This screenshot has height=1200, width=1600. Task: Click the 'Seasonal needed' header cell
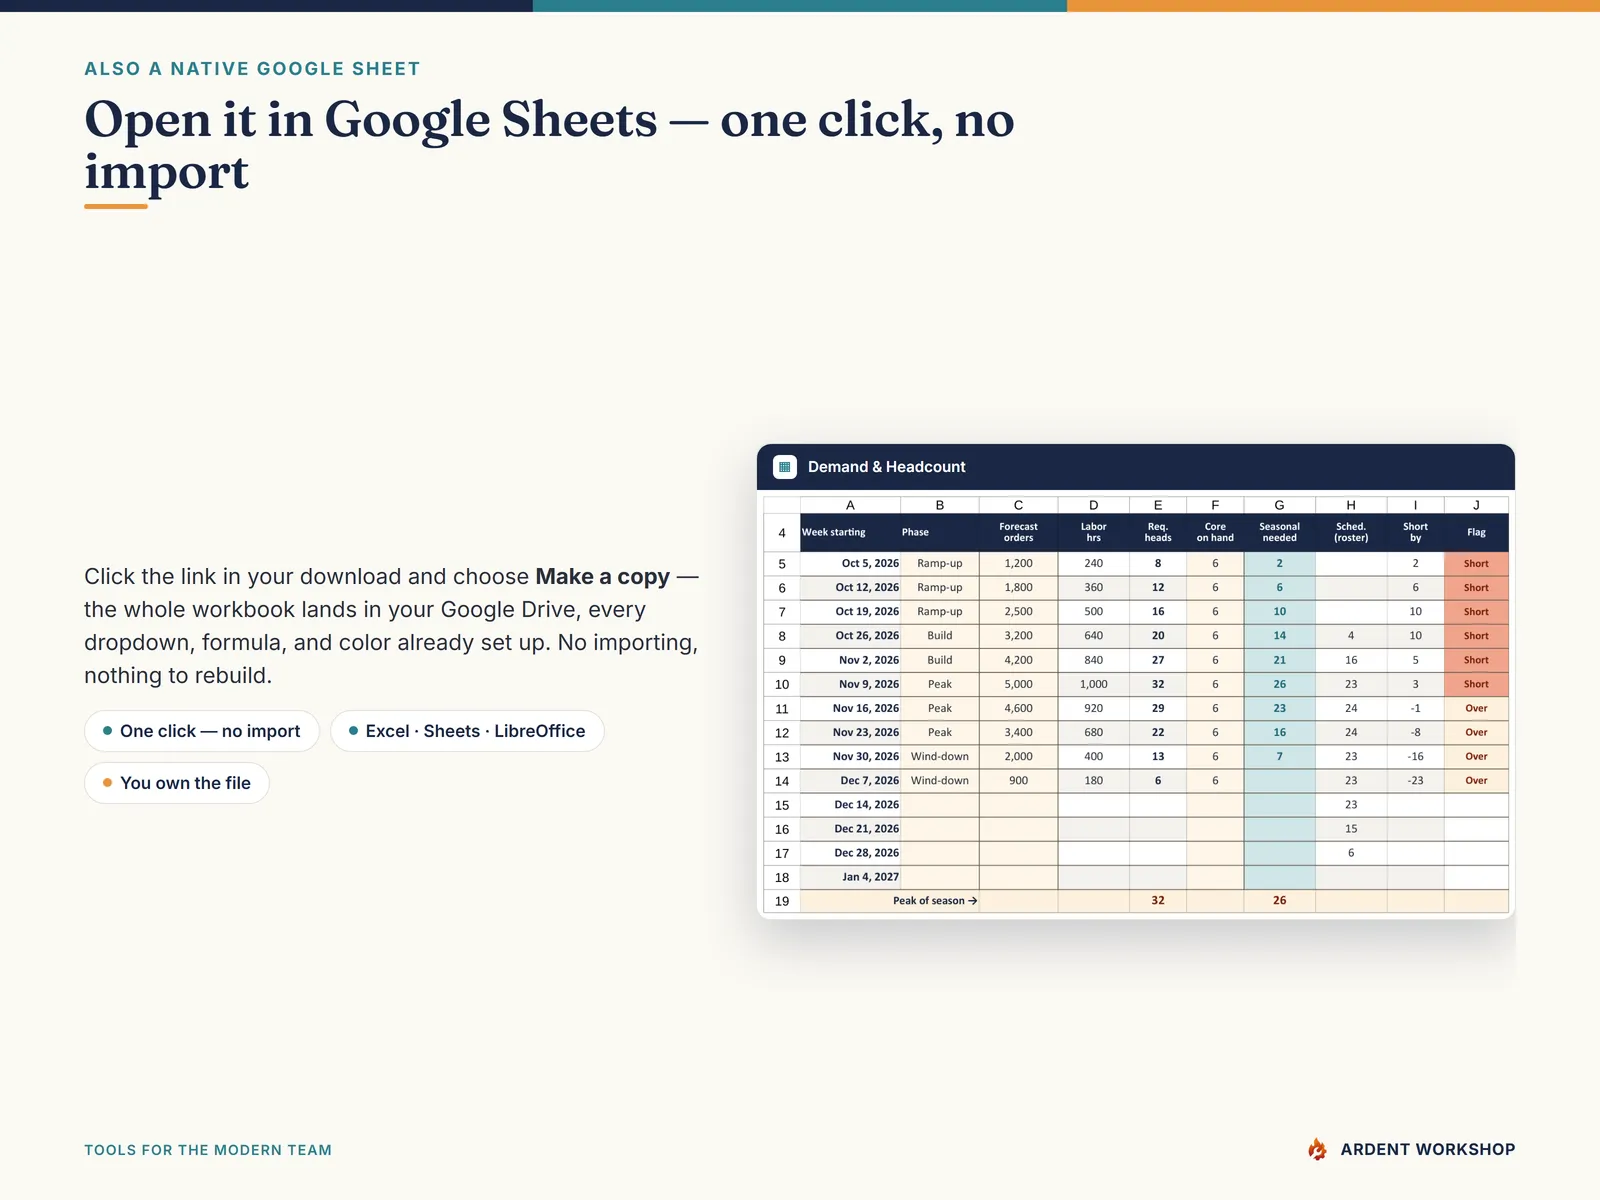(x=1279, y=532)
